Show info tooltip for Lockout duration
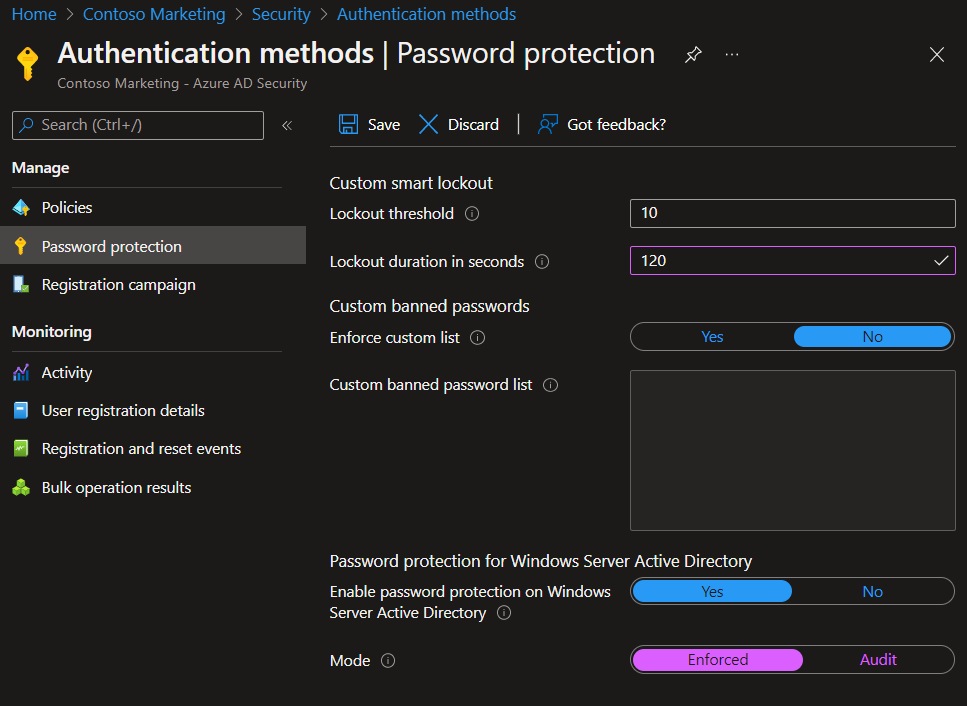Screen dimensions: 967x706 coord(542,262)
